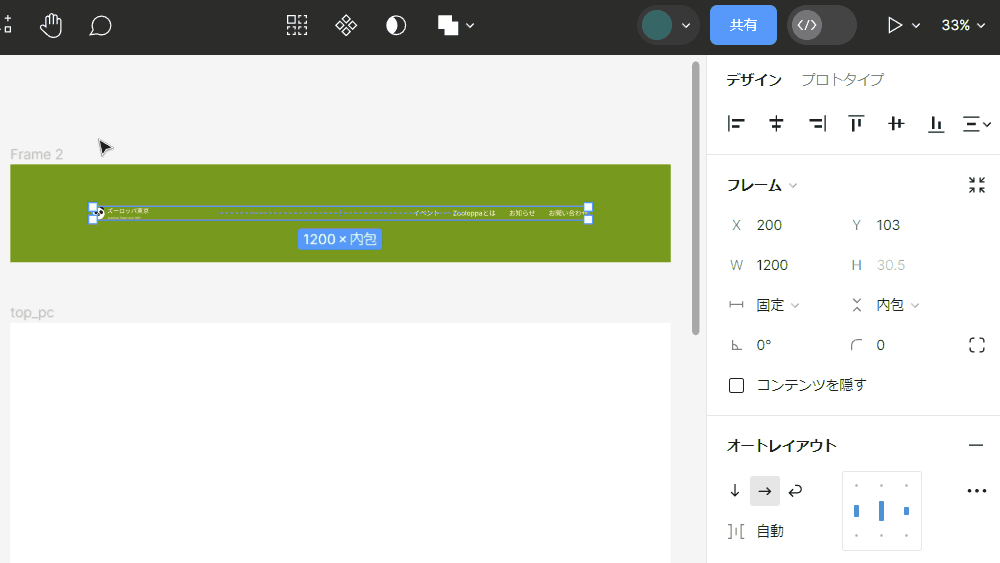
Task: Select the Frame 2 label
Action: click(x=36, y=154)
